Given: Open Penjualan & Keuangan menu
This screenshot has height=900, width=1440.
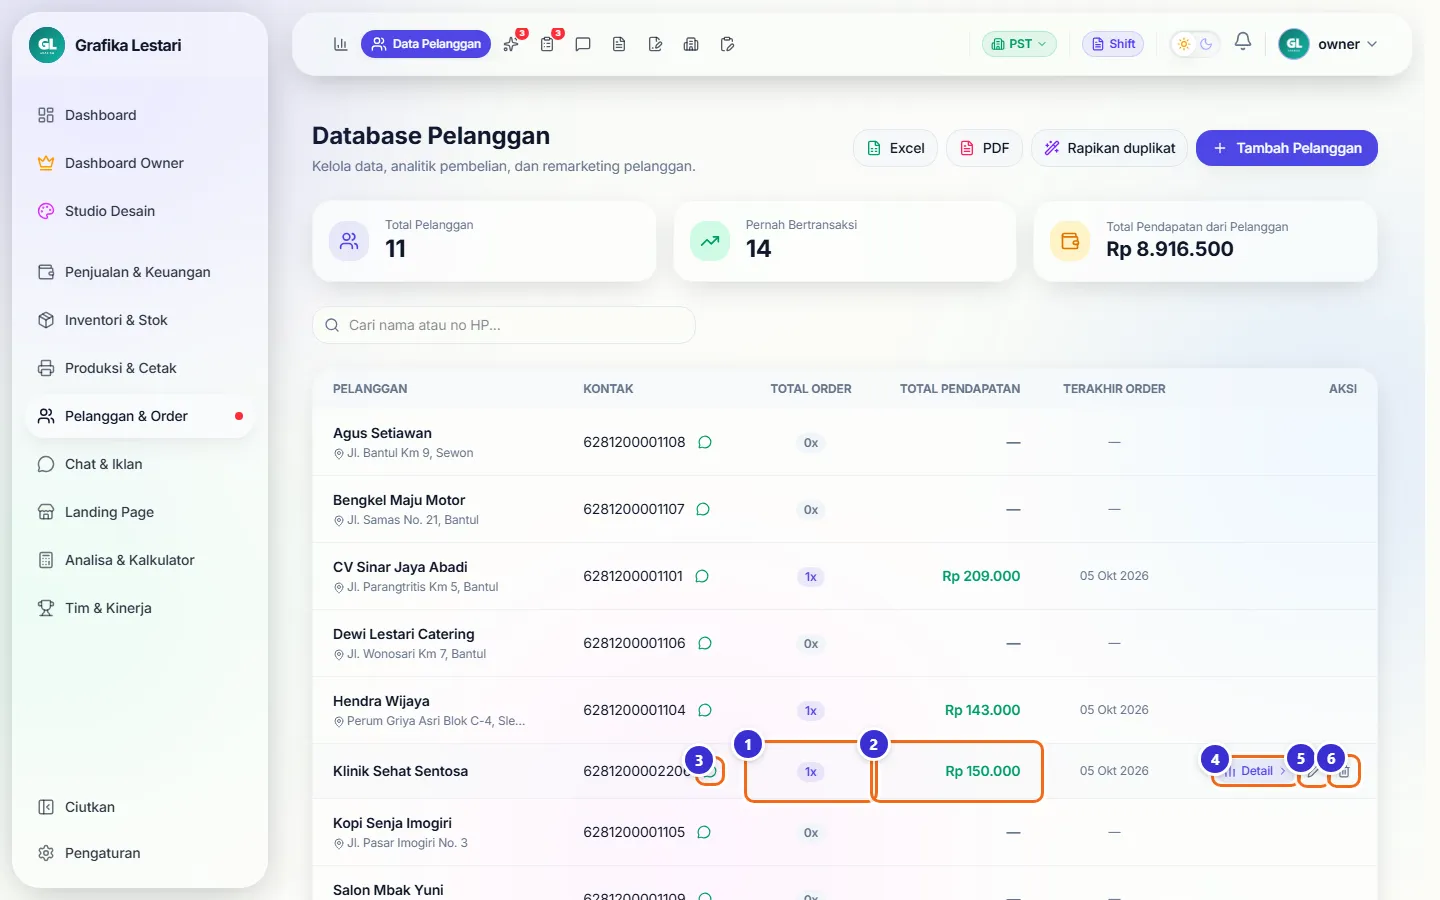Looking at the screenshot, I should click(x=140, y=272).
